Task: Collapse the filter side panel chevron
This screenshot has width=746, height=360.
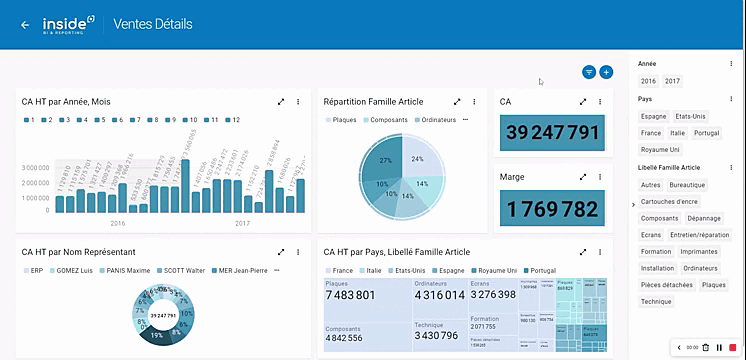Action: [x=633, y=205]
